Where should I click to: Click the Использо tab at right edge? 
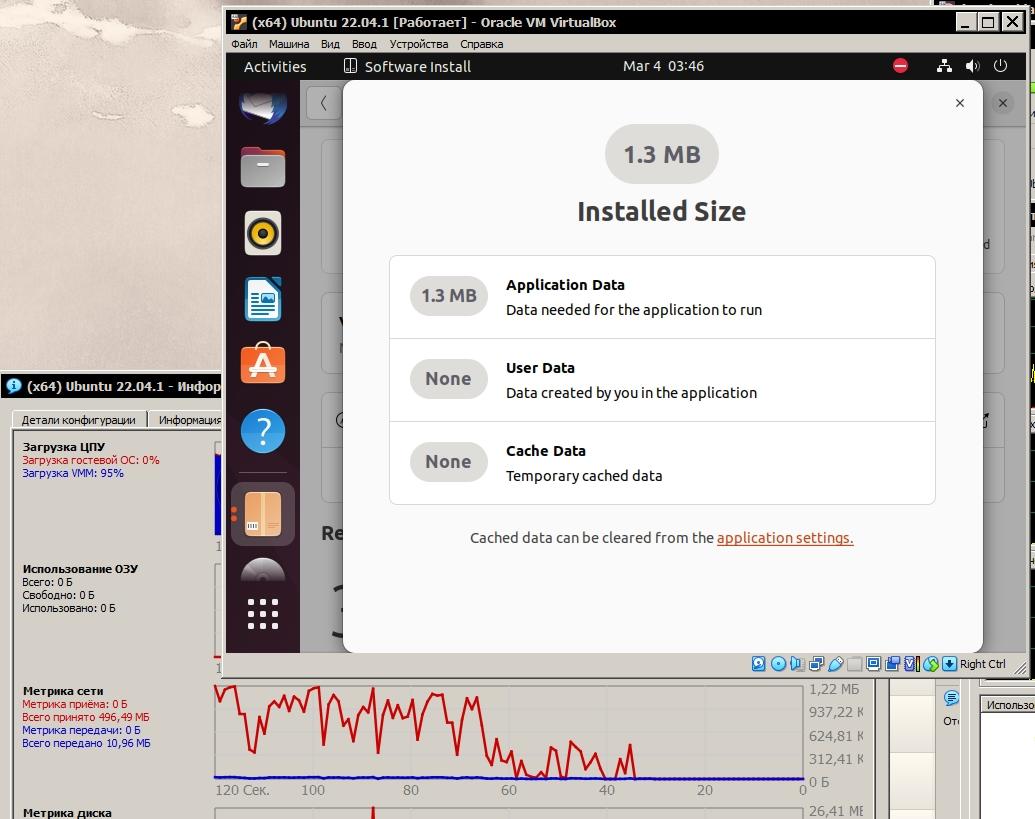(x=1009, y=705)
